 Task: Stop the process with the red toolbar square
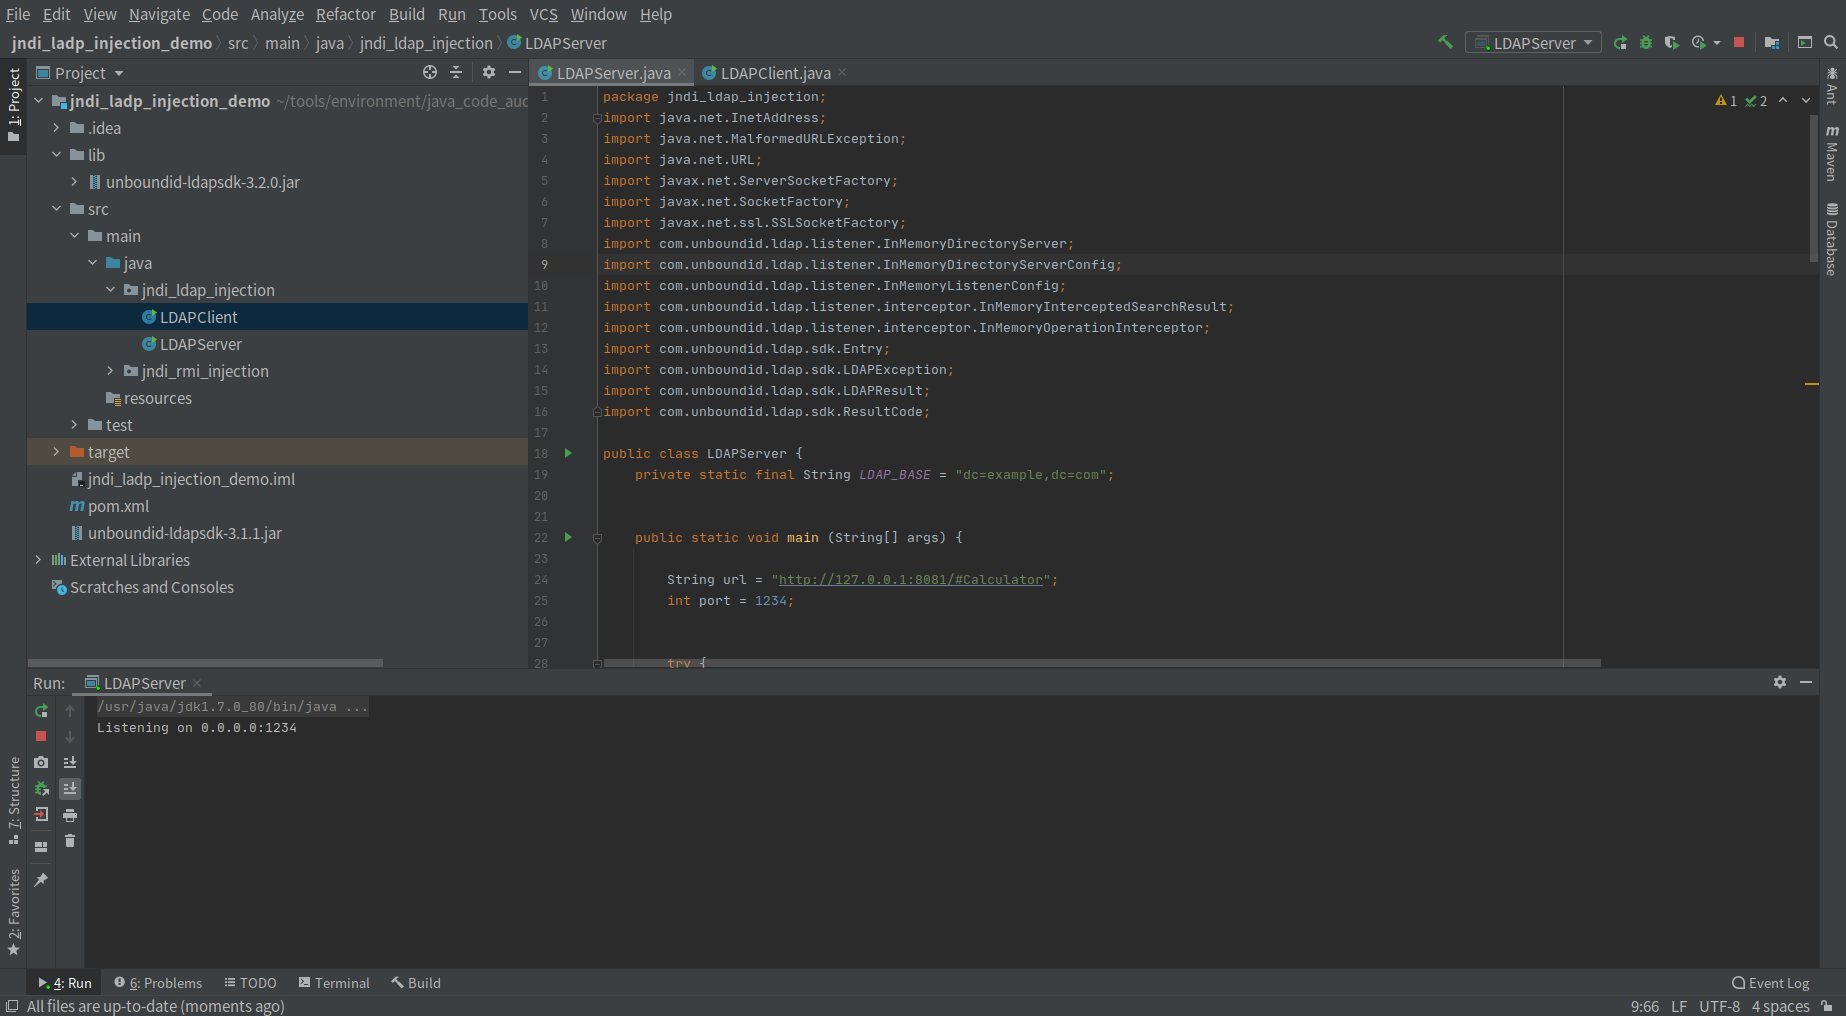pos(1739,42)
